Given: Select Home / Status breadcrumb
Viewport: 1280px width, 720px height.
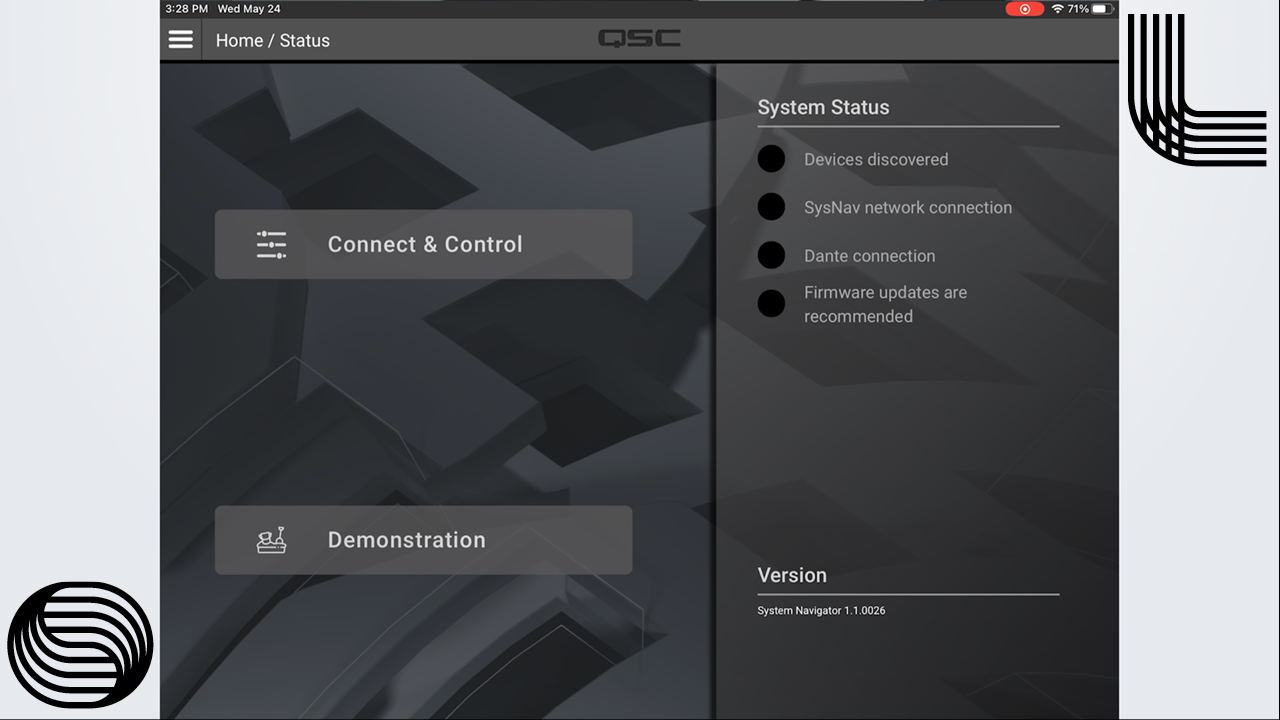Looking at the screenshot, I should pos(272,41).
